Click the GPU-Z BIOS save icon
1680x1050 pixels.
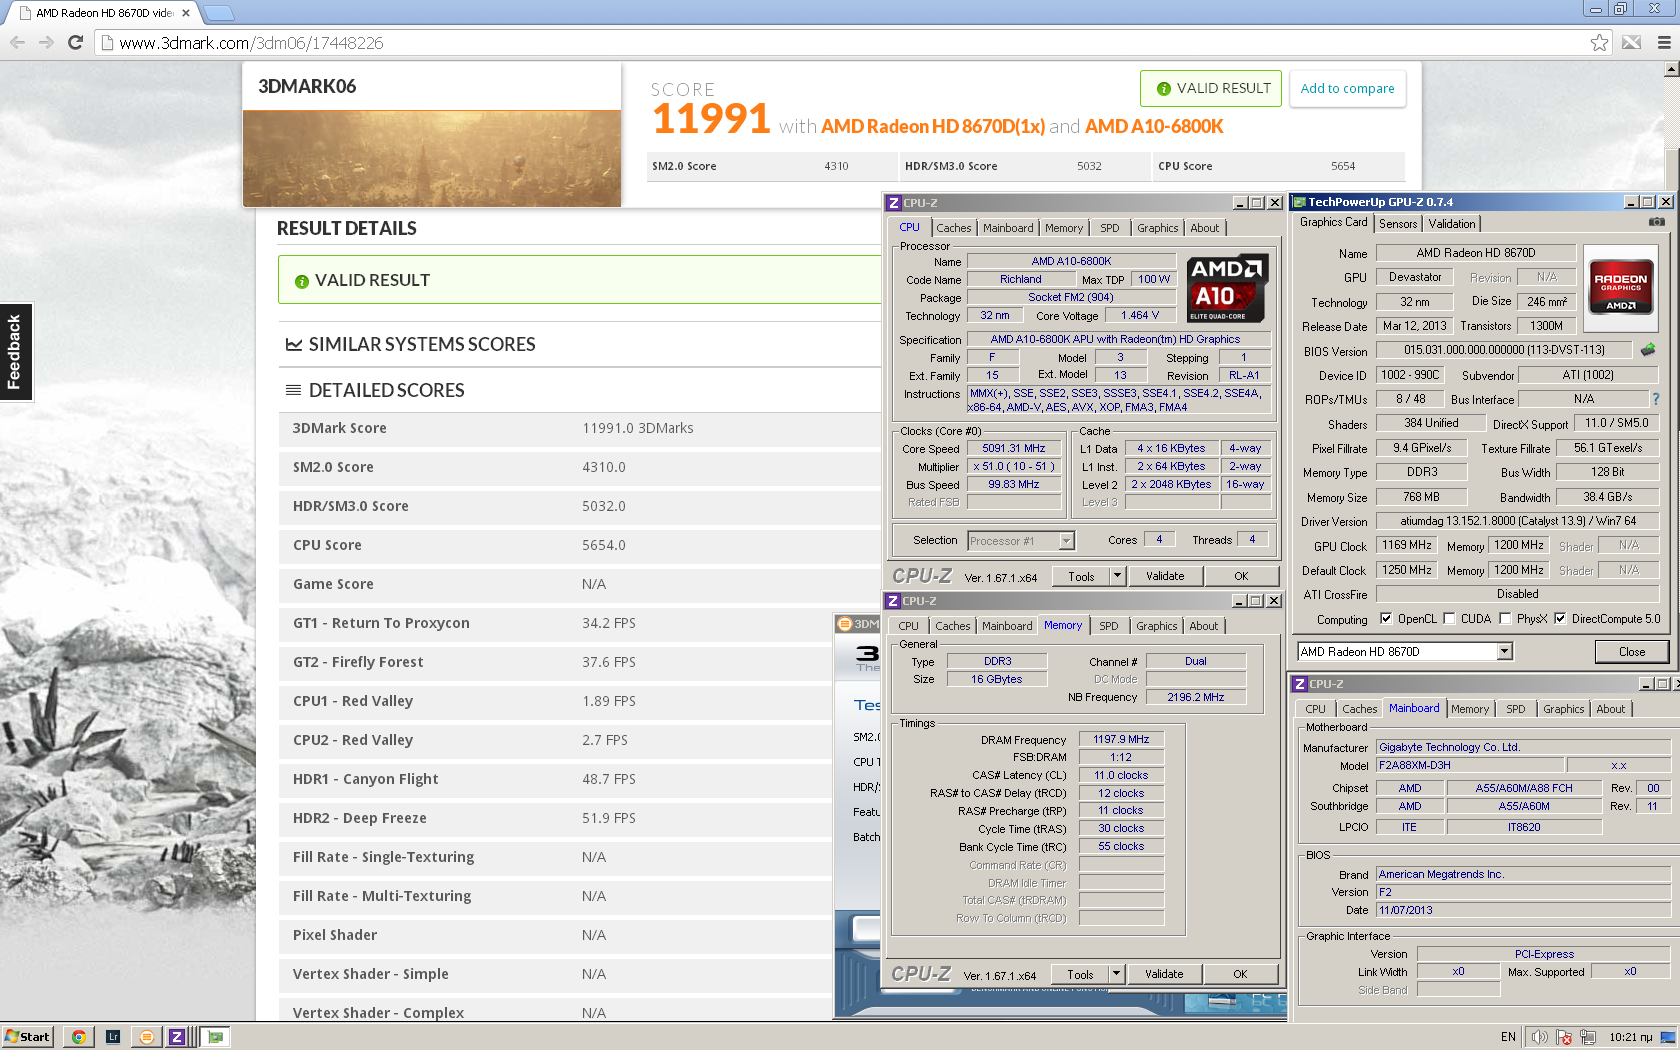click(x=1648, y=350)
